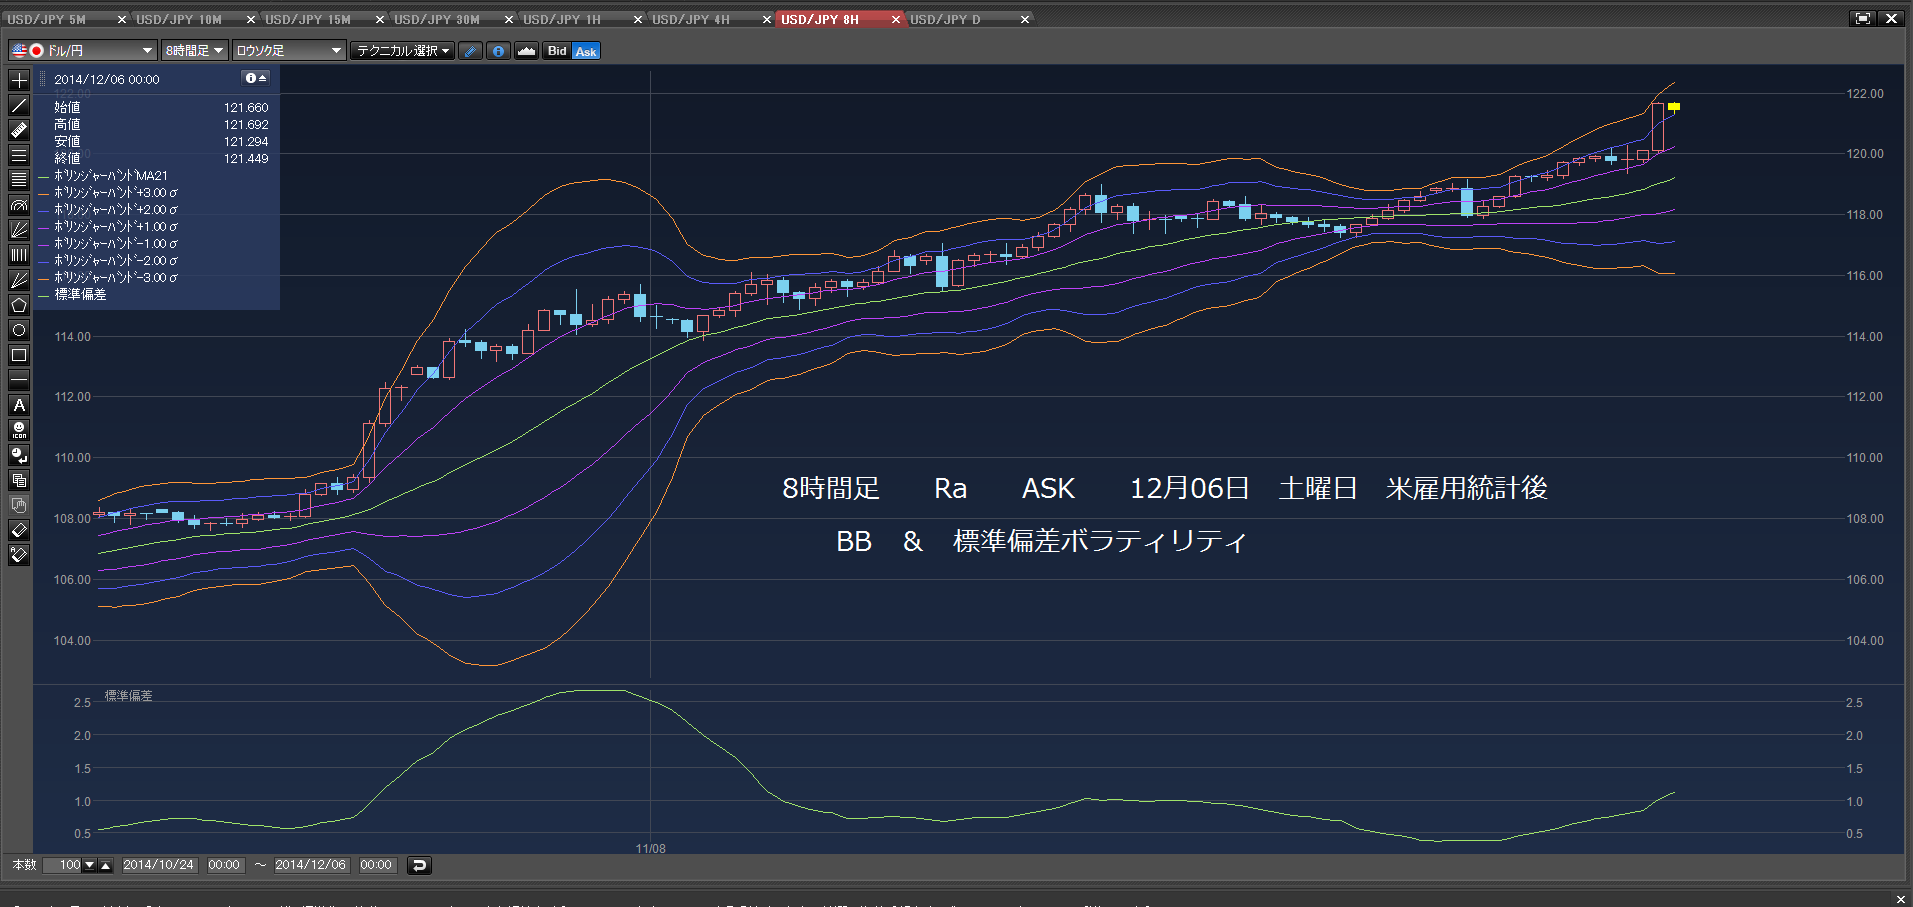Select the multi-line retracement tool
Screen dimensions: 1913x907
click(19, 180)
